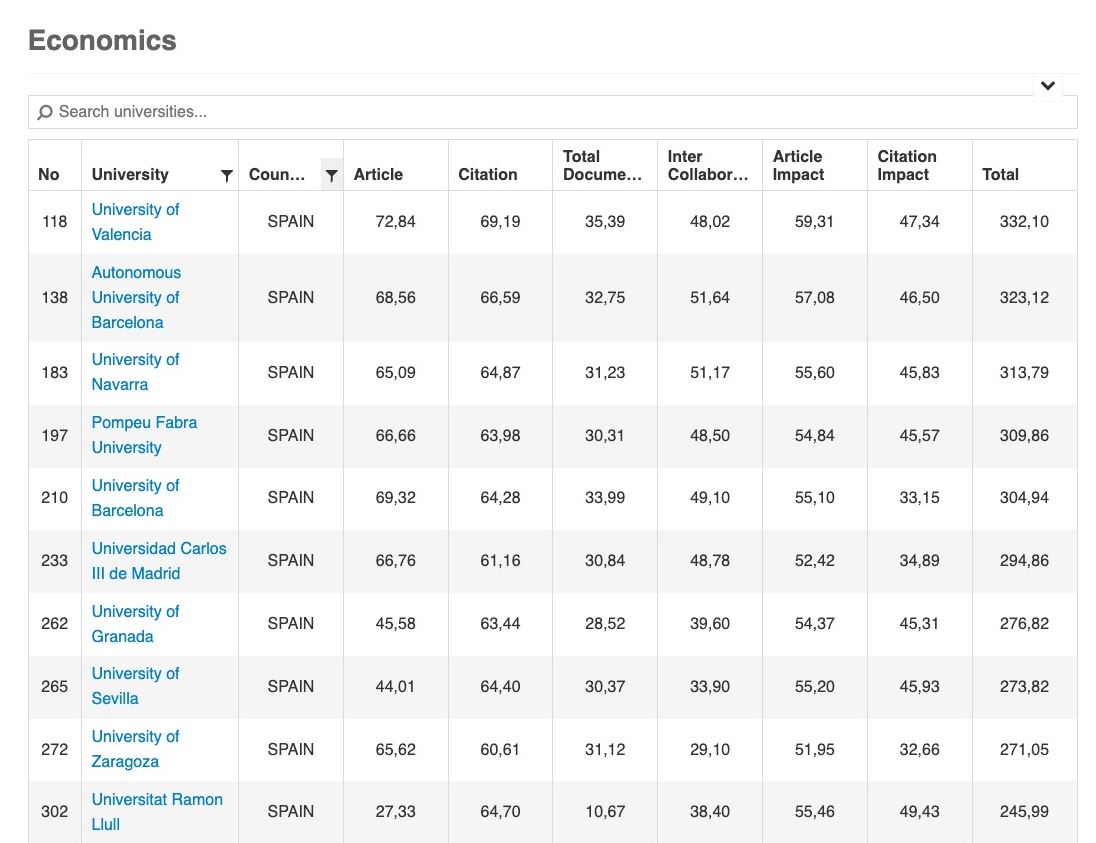The height and width of the screenshot is (843, 1096).
Task: Focus the Search universities field
Action: click(552, 112)
